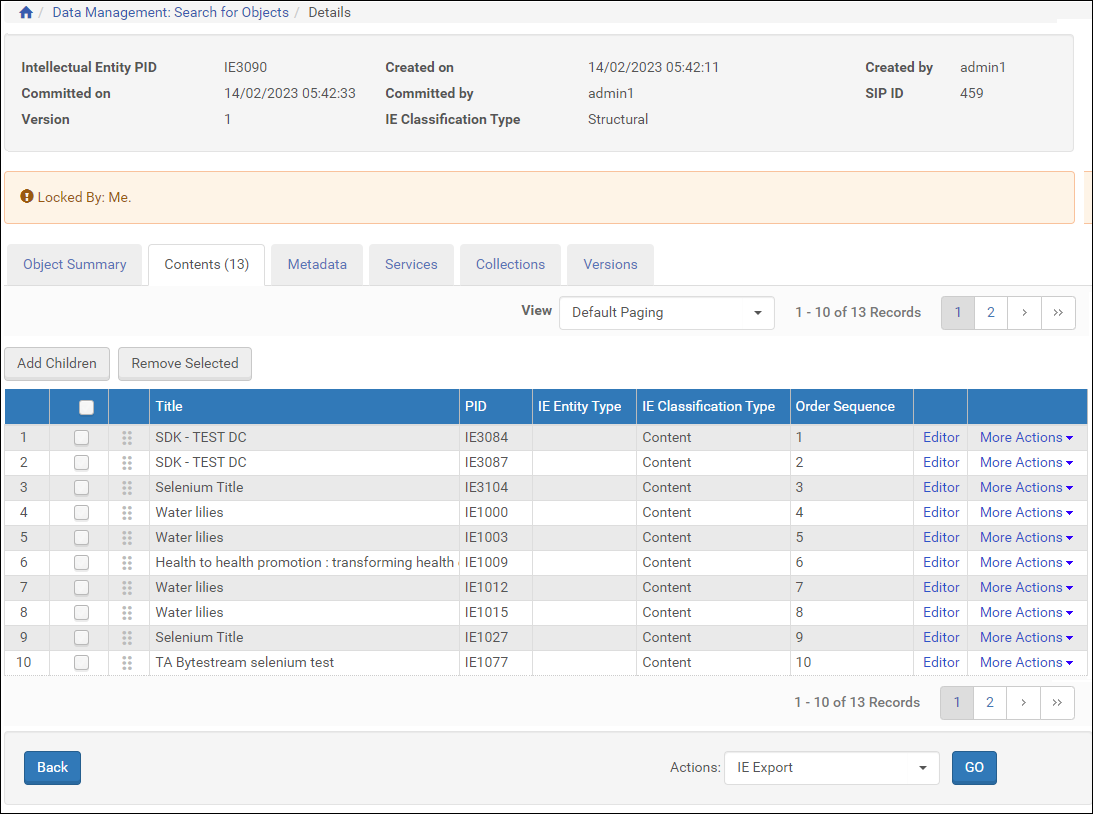The width and height of the screenshot is (1093, 814).
Task: Click drag handle for IE1003 row
Action: coord(127,538)
